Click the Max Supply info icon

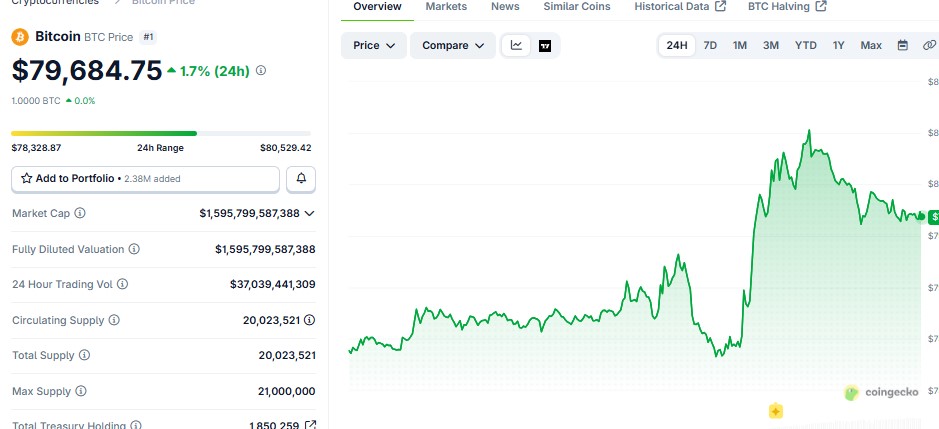tap(81, 391)
